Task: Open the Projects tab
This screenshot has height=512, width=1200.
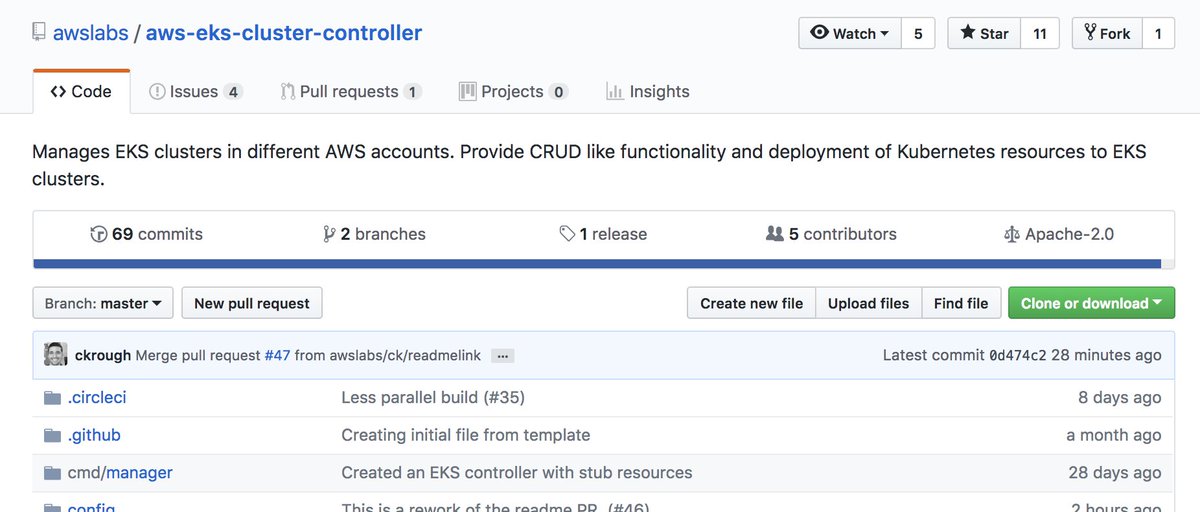Action: (x=513, y=91)
